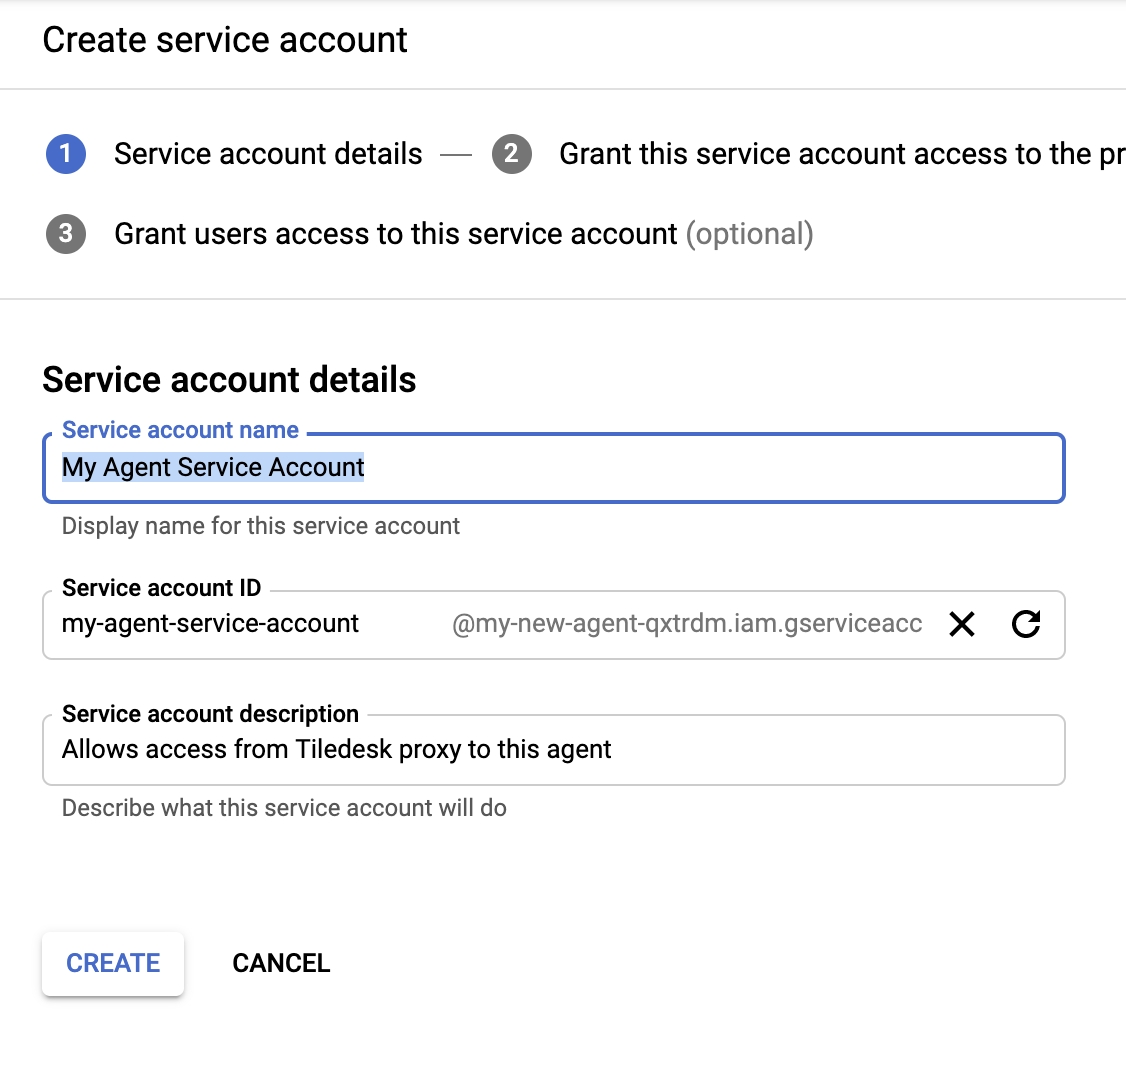Click 'Display name for this service account' hint
The height and width of the screenshot is (1078, 1126).
(x=261, y=526)
